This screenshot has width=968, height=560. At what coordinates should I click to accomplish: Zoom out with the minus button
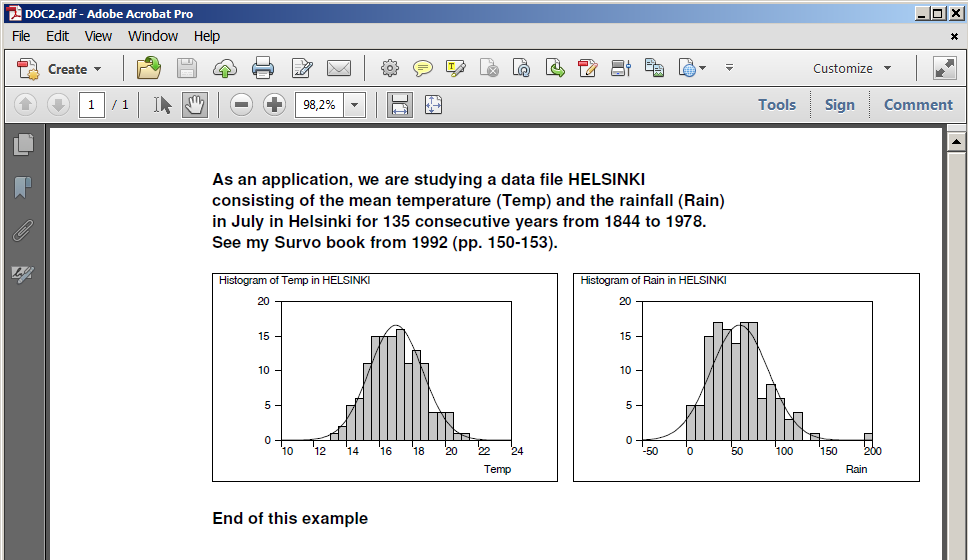(x=241, y=105)
